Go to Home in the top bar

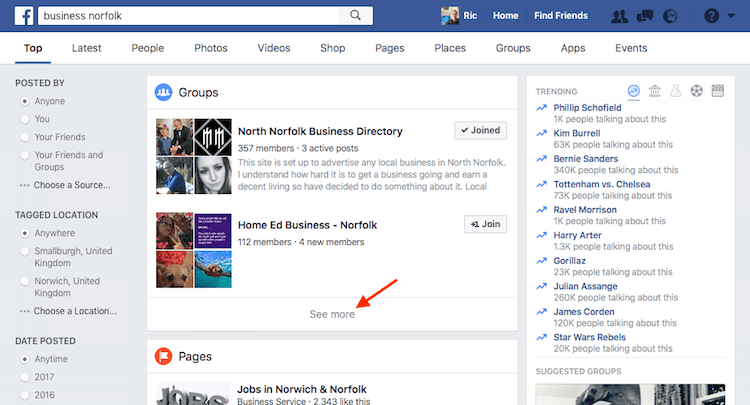point(506,16)
